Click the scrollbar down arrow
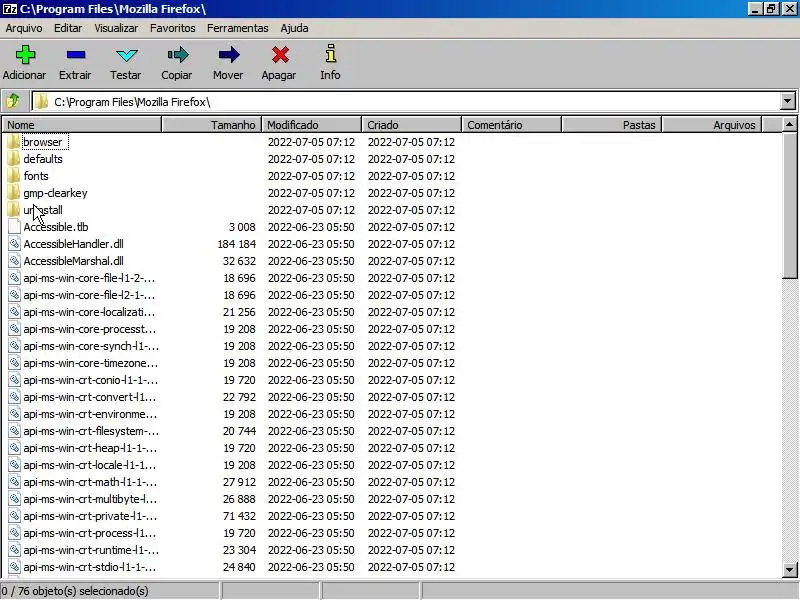 pyautogui.click(x=789, y=569)
